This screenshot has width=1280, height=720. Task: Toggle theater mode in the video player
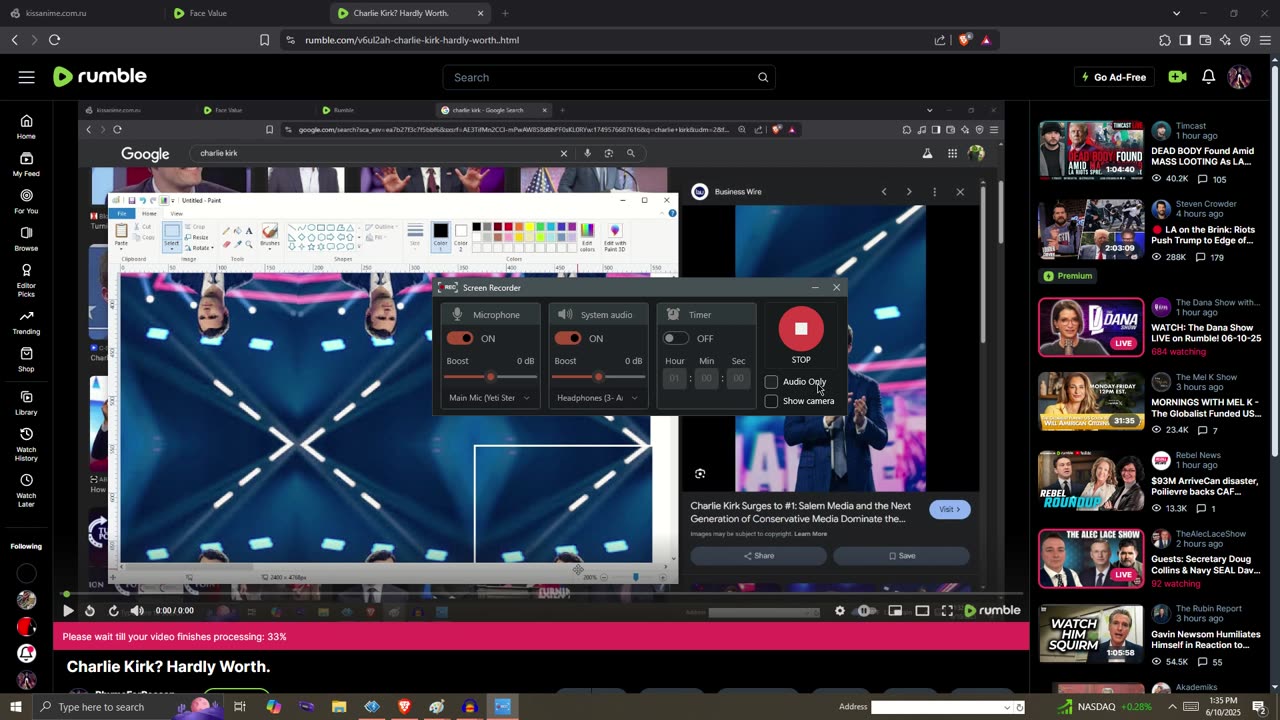pyautogui.click(x=922, y=611)
